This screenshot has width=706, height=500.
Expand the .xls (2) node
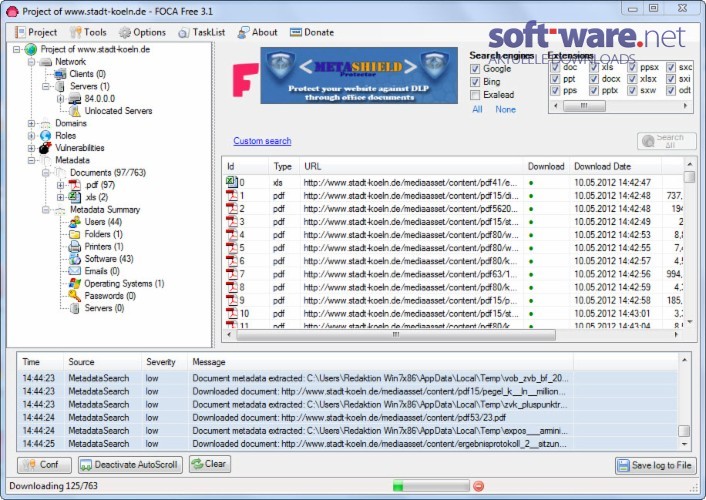(x=60, y=197)
